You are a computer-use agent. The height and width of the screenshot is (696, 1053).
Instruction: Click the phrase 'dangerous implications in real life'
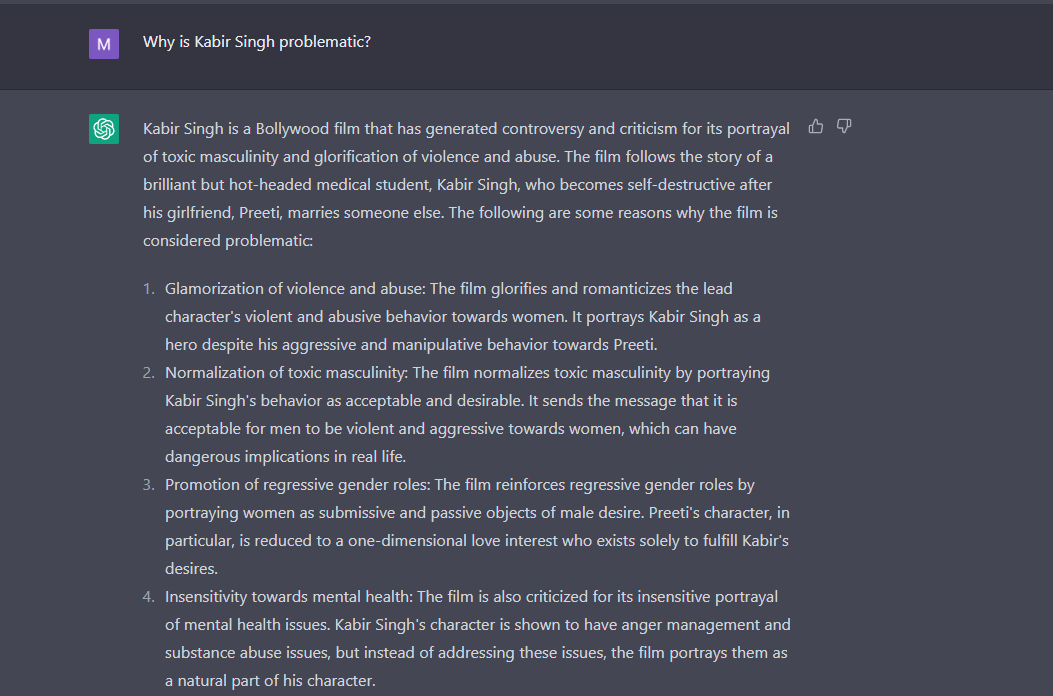tap(285, 456)
